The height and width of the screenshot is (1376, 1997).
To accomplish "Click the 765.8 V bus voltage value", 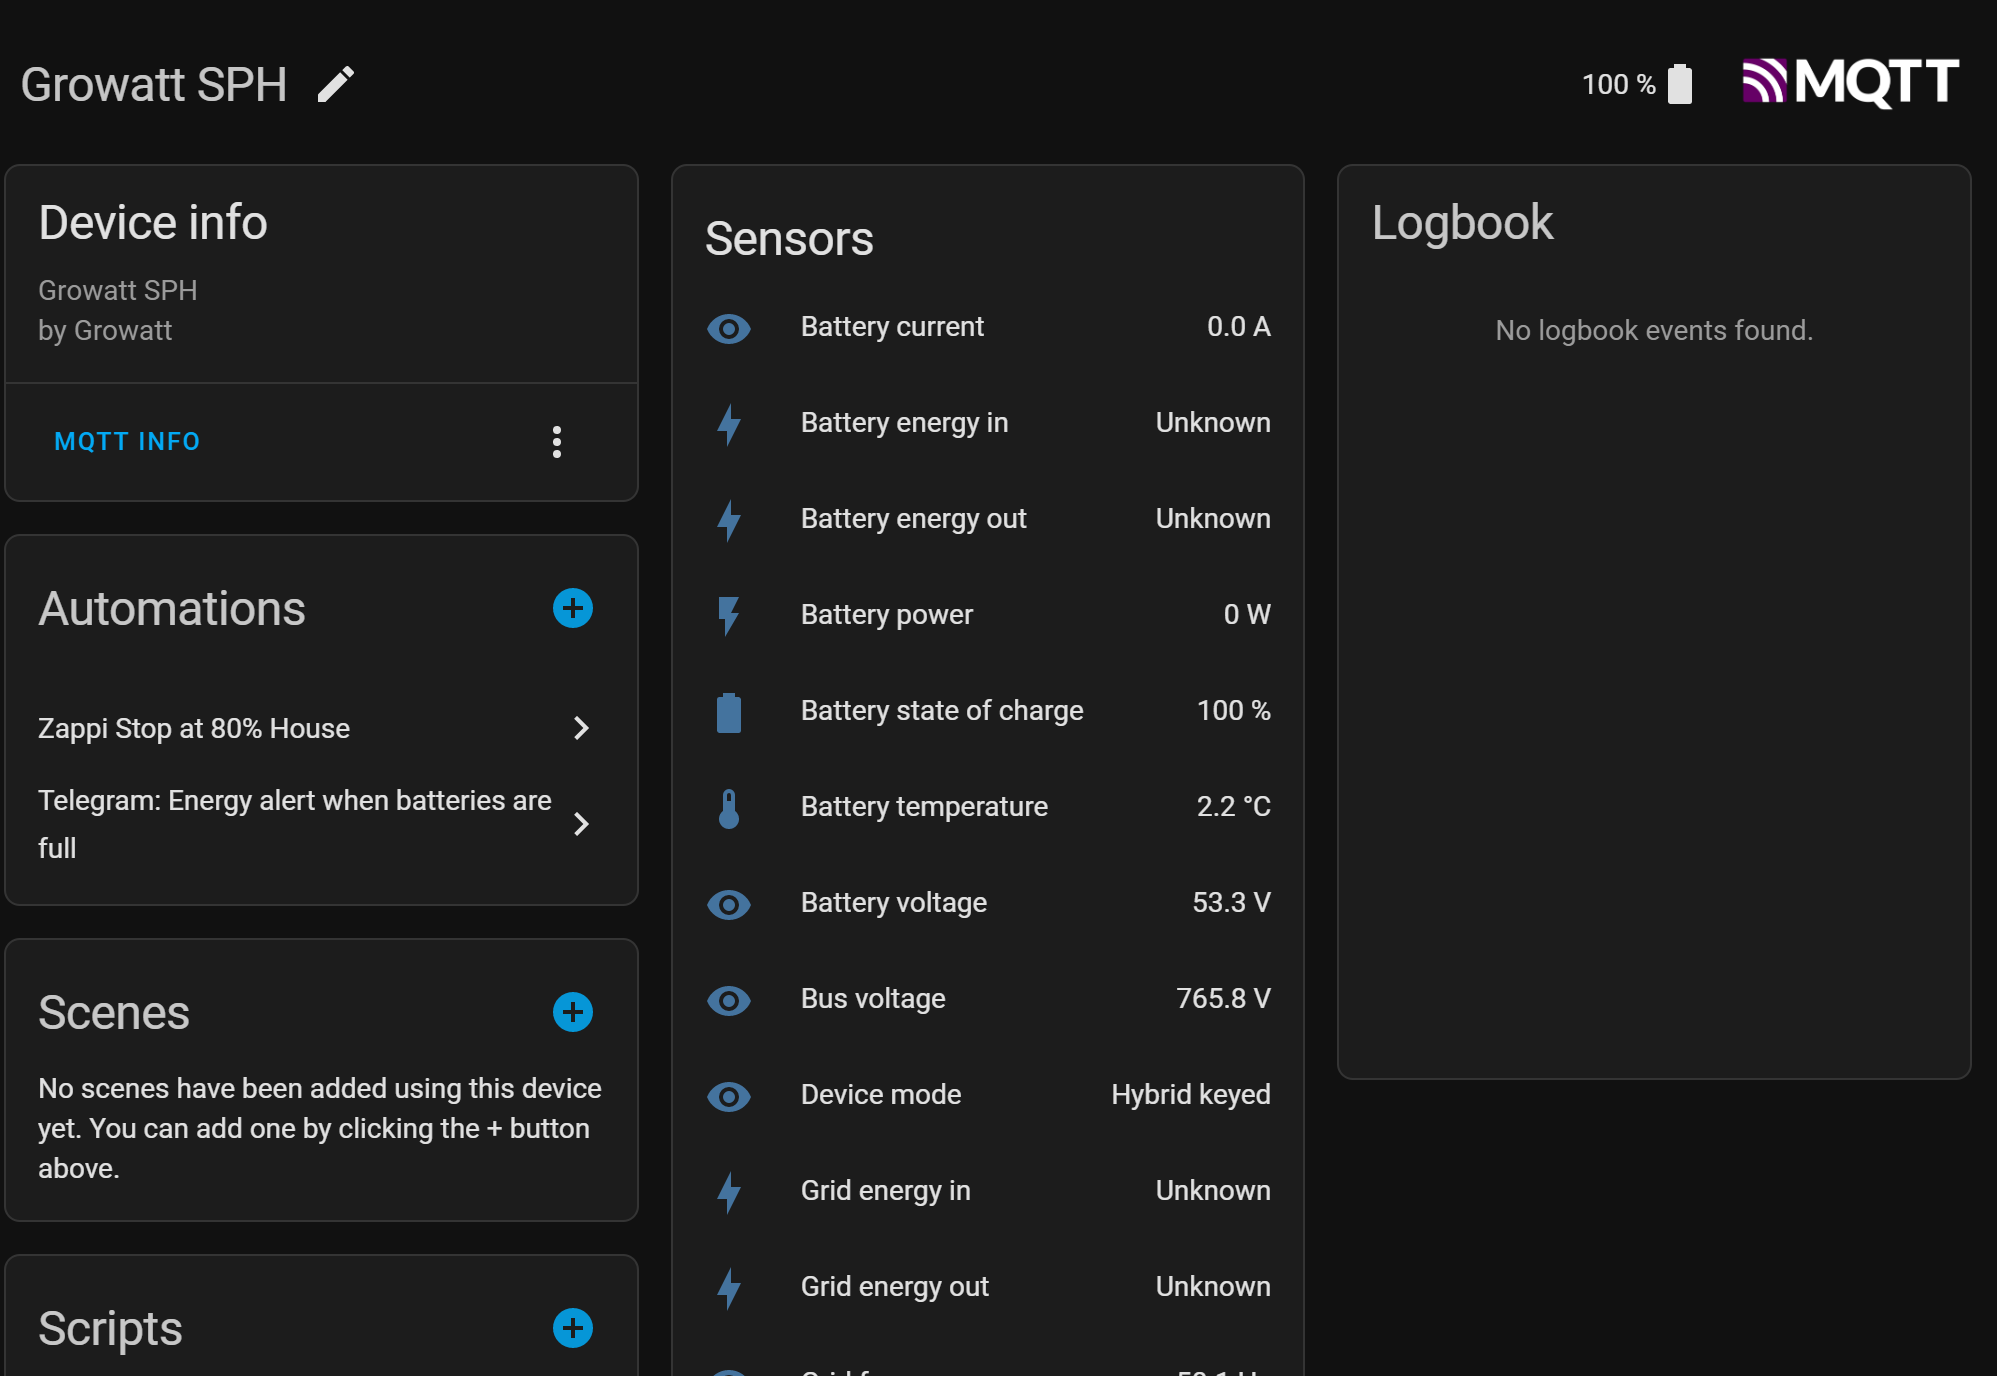I will pyautogui.click(x=1223, y=999).
